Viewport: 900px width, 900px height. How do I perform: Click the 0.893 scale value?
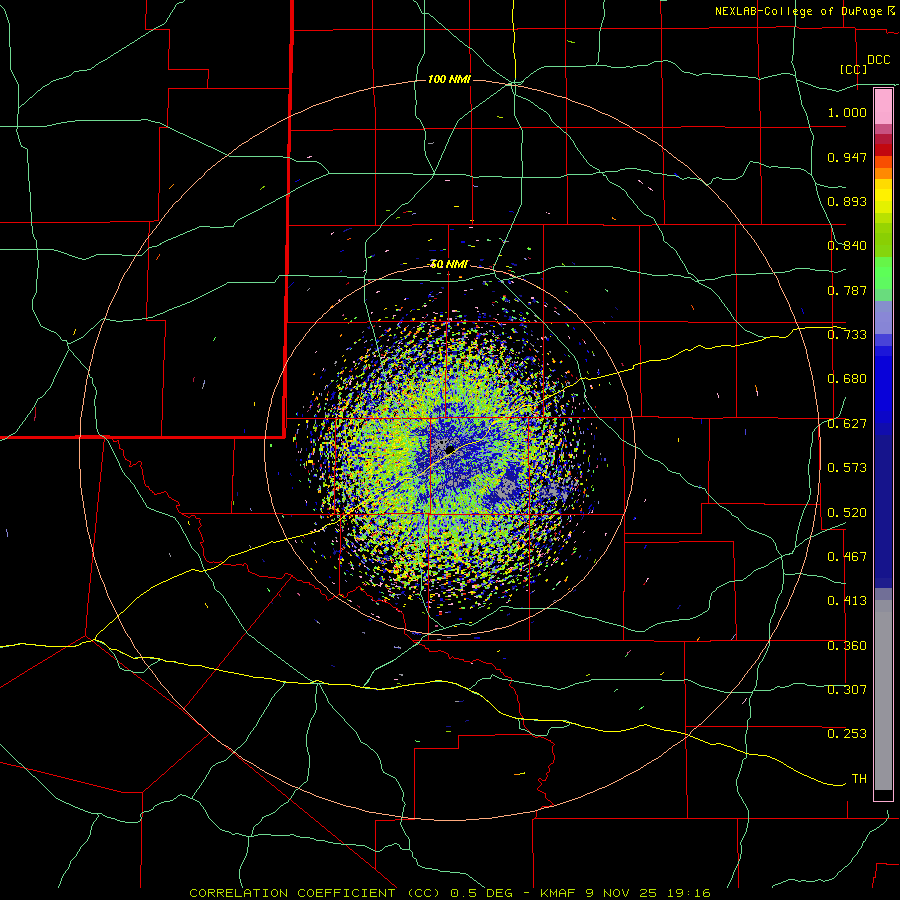click(847, 201)
